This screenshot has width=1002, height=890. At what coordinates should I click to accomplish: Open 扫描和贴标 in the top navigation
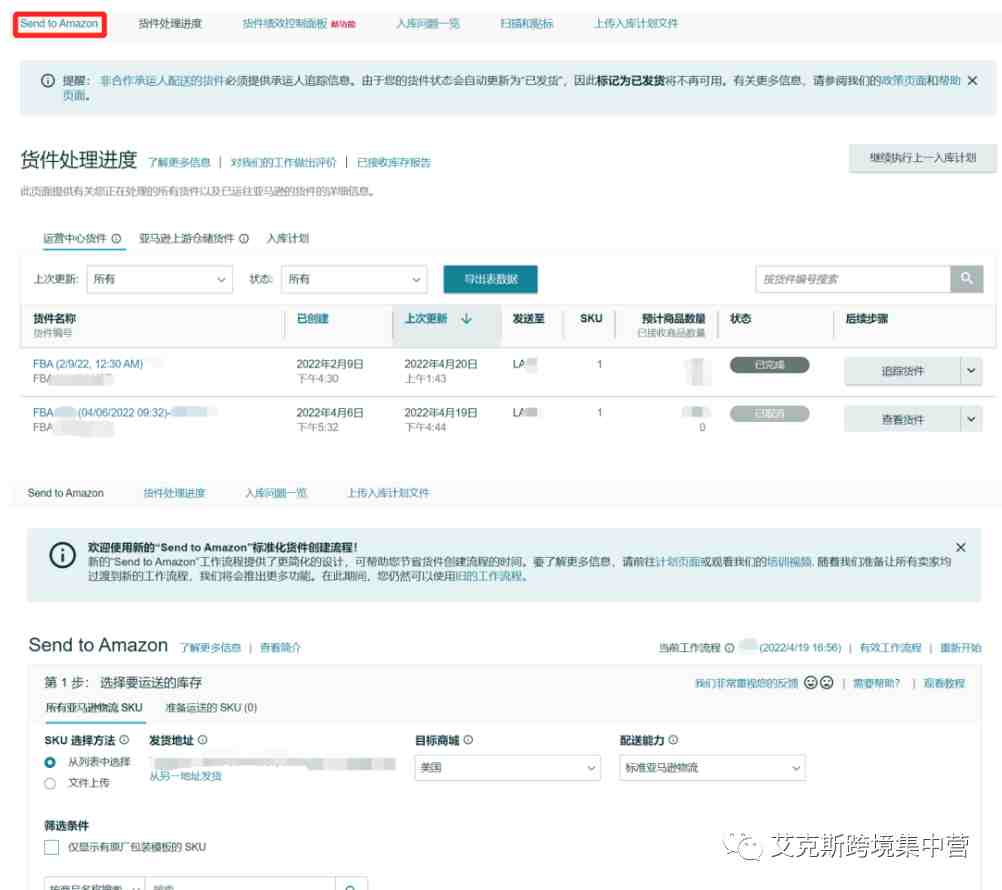click(527, 24)
